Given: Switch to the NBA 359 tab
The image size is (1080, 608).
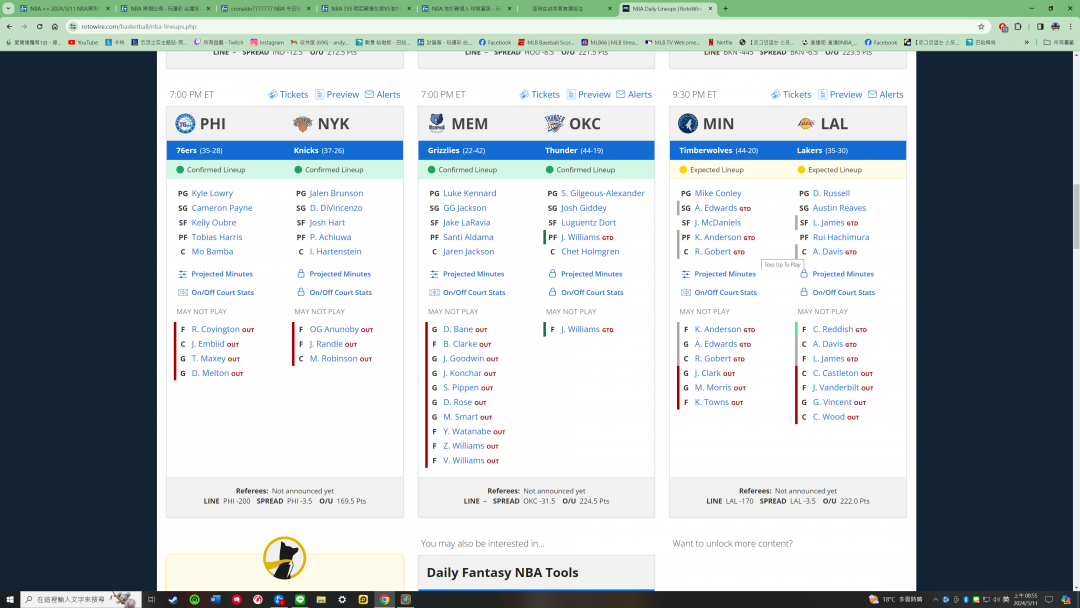Looking at the screenshot, I should [x=365, y=8].
